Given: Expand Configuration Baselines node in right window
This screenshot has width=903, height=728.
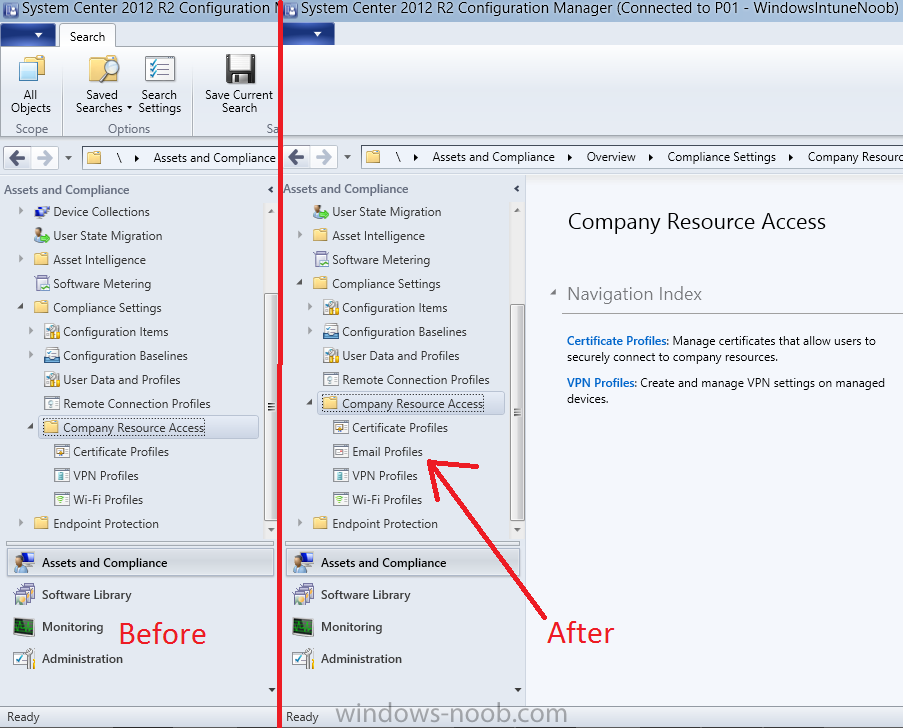Looking at the screenshot, I should pyautogui.click(x=310, y=331).
